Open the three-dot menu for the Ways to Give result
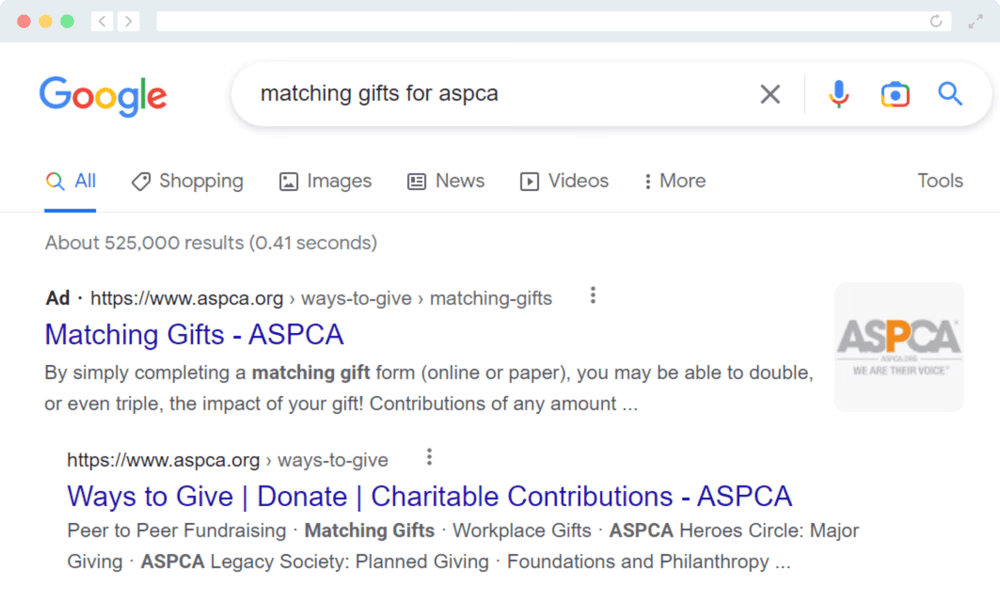The height and width of the screenshot is (598, 1000). (428, 456)
